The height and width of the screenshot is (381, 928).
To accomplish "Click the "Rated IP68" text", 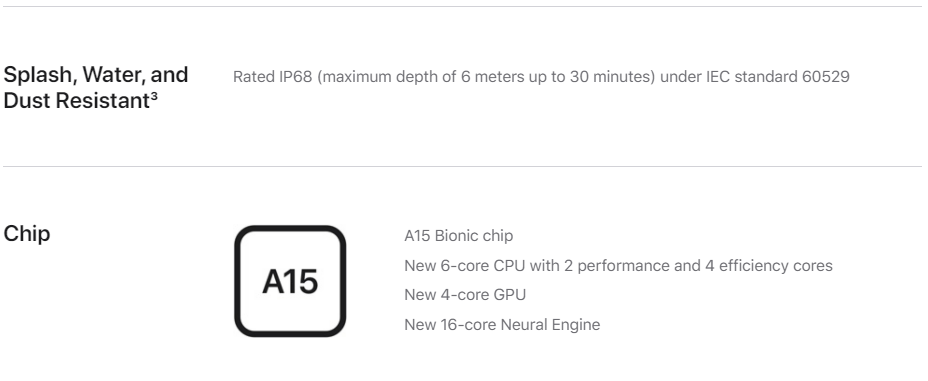I will [x=272, y=77].
